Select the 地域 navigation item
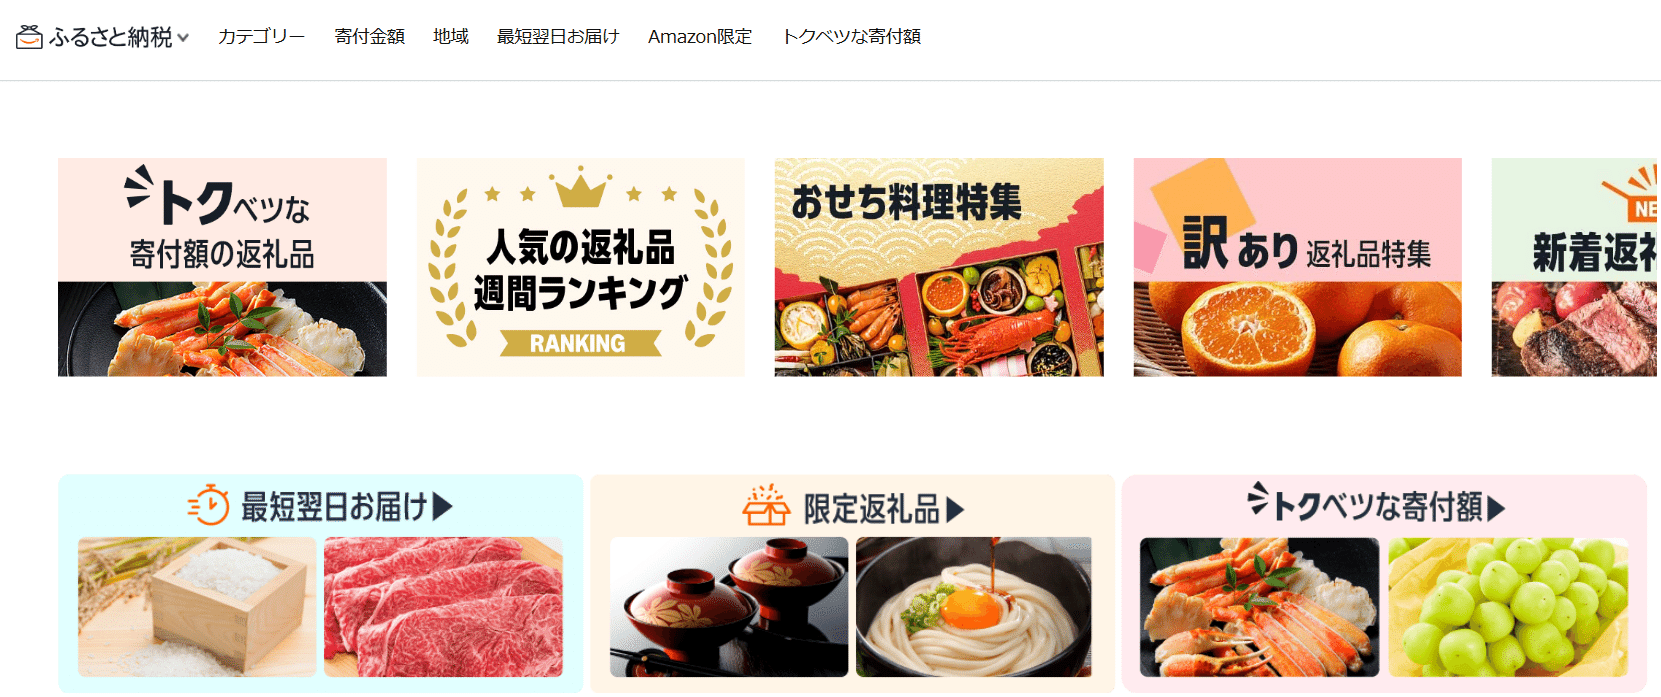The image size is (1661, 697). 451,36
